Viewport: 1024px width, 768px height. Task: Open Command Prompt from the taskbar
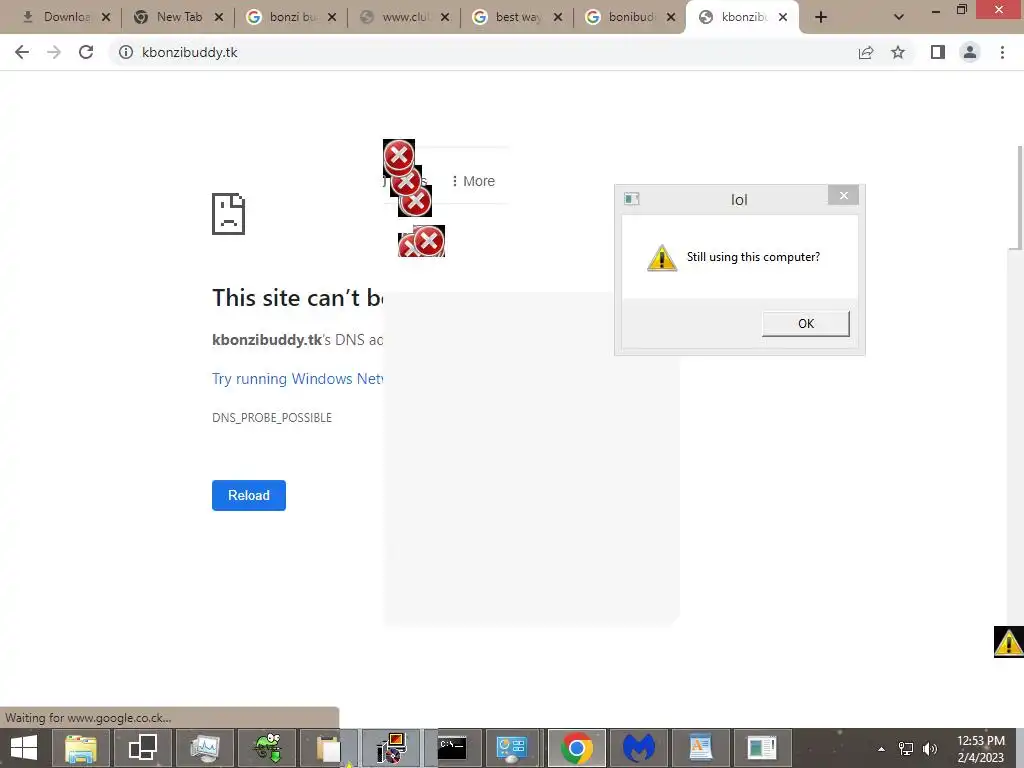pos(452,748)
